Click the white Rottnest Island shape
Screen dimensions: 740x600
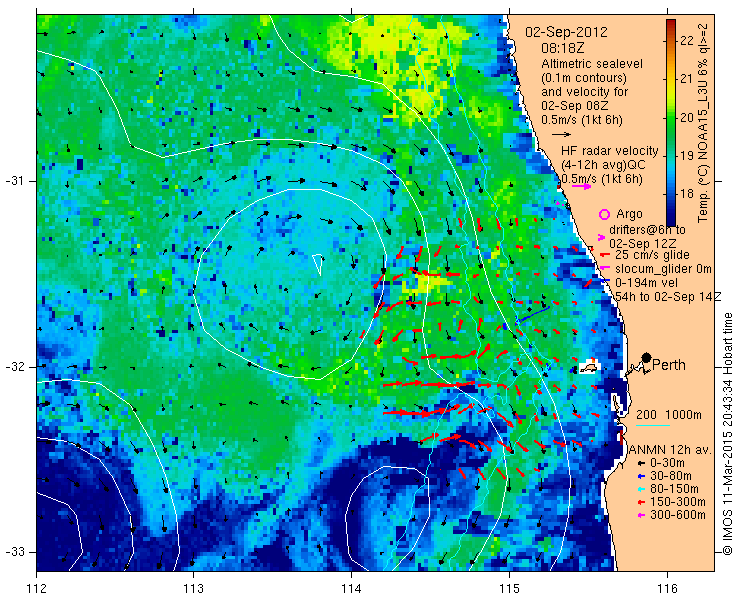[x=588, y=368]
